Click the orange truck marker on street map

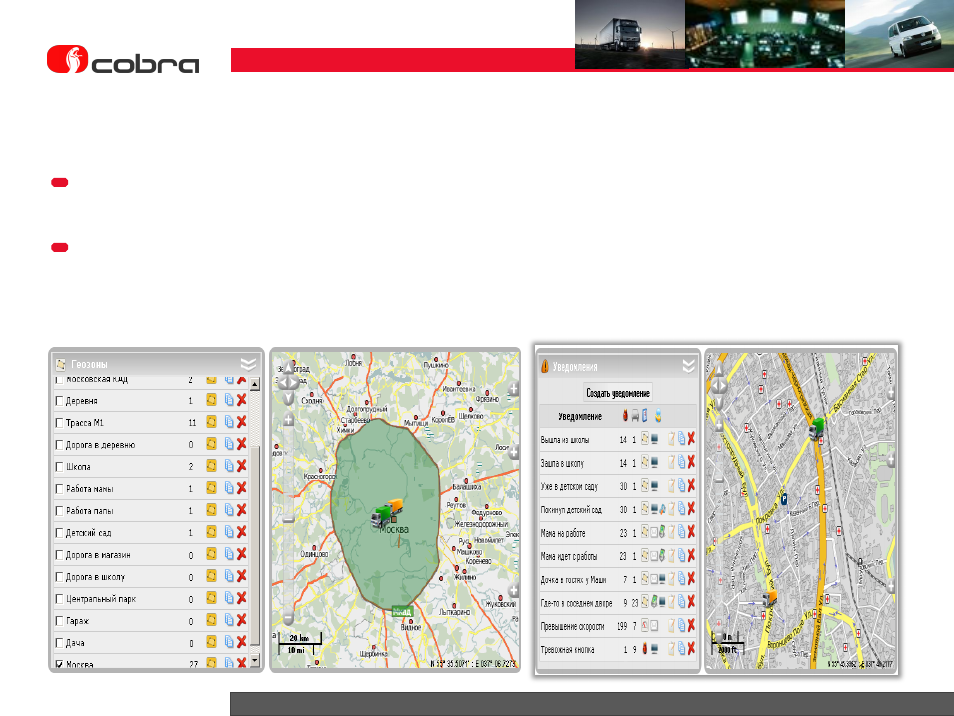point(770,597)
